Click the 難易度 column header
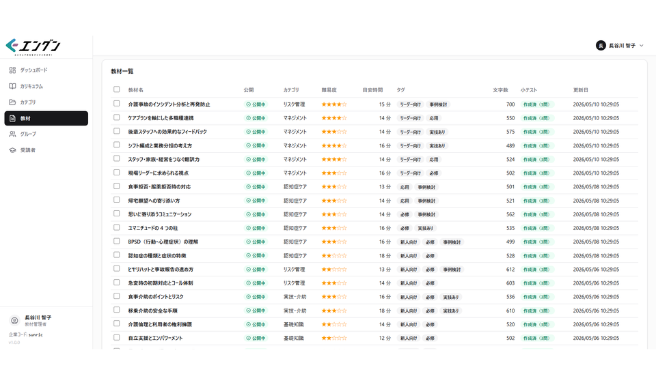This screenshot has width=656, height=385. click(329, 90)
